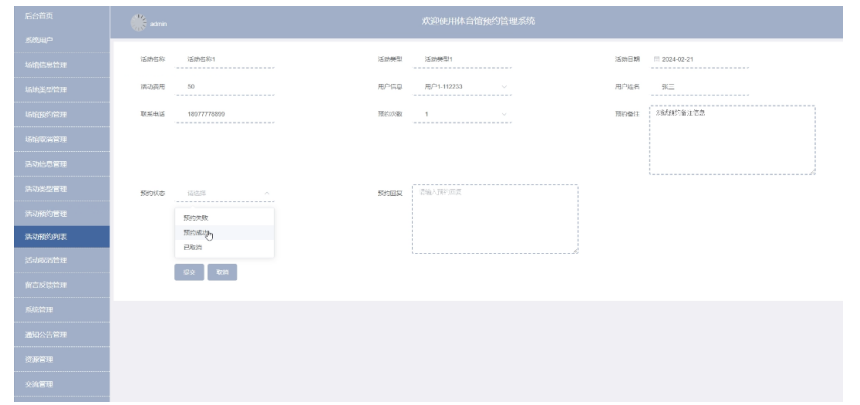860x405 pixels.
Task: Expand the 用户信息 dropdown arrow
Action: pyautogui.click(x=504, y=87)
